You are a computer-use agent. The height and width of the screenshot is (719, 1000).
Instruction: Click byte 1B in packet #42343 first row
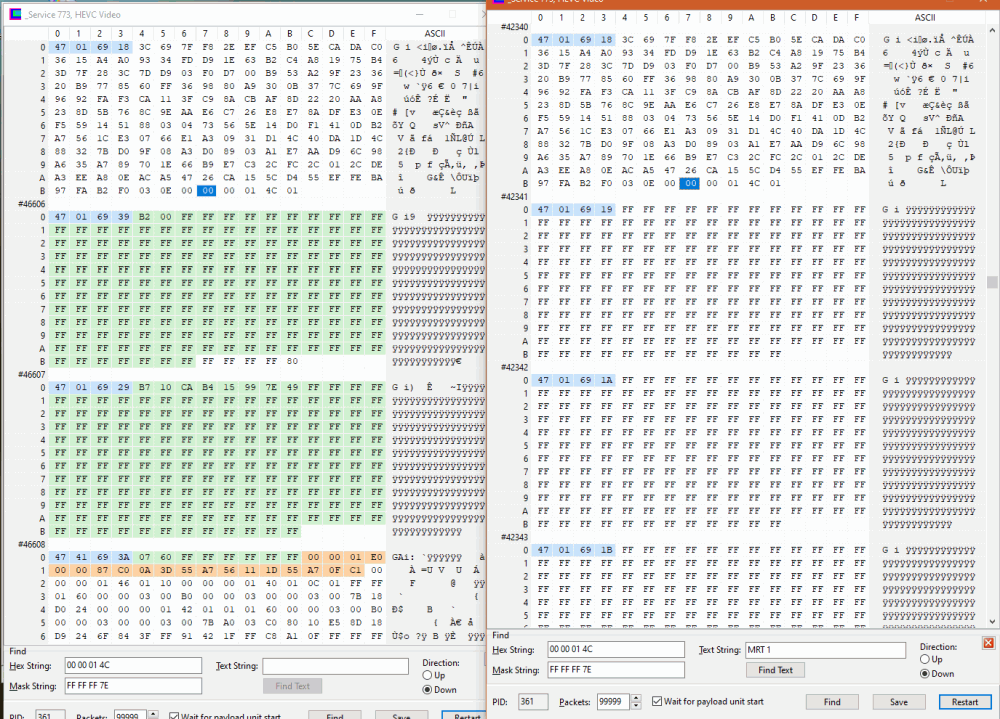click(606, 549)
